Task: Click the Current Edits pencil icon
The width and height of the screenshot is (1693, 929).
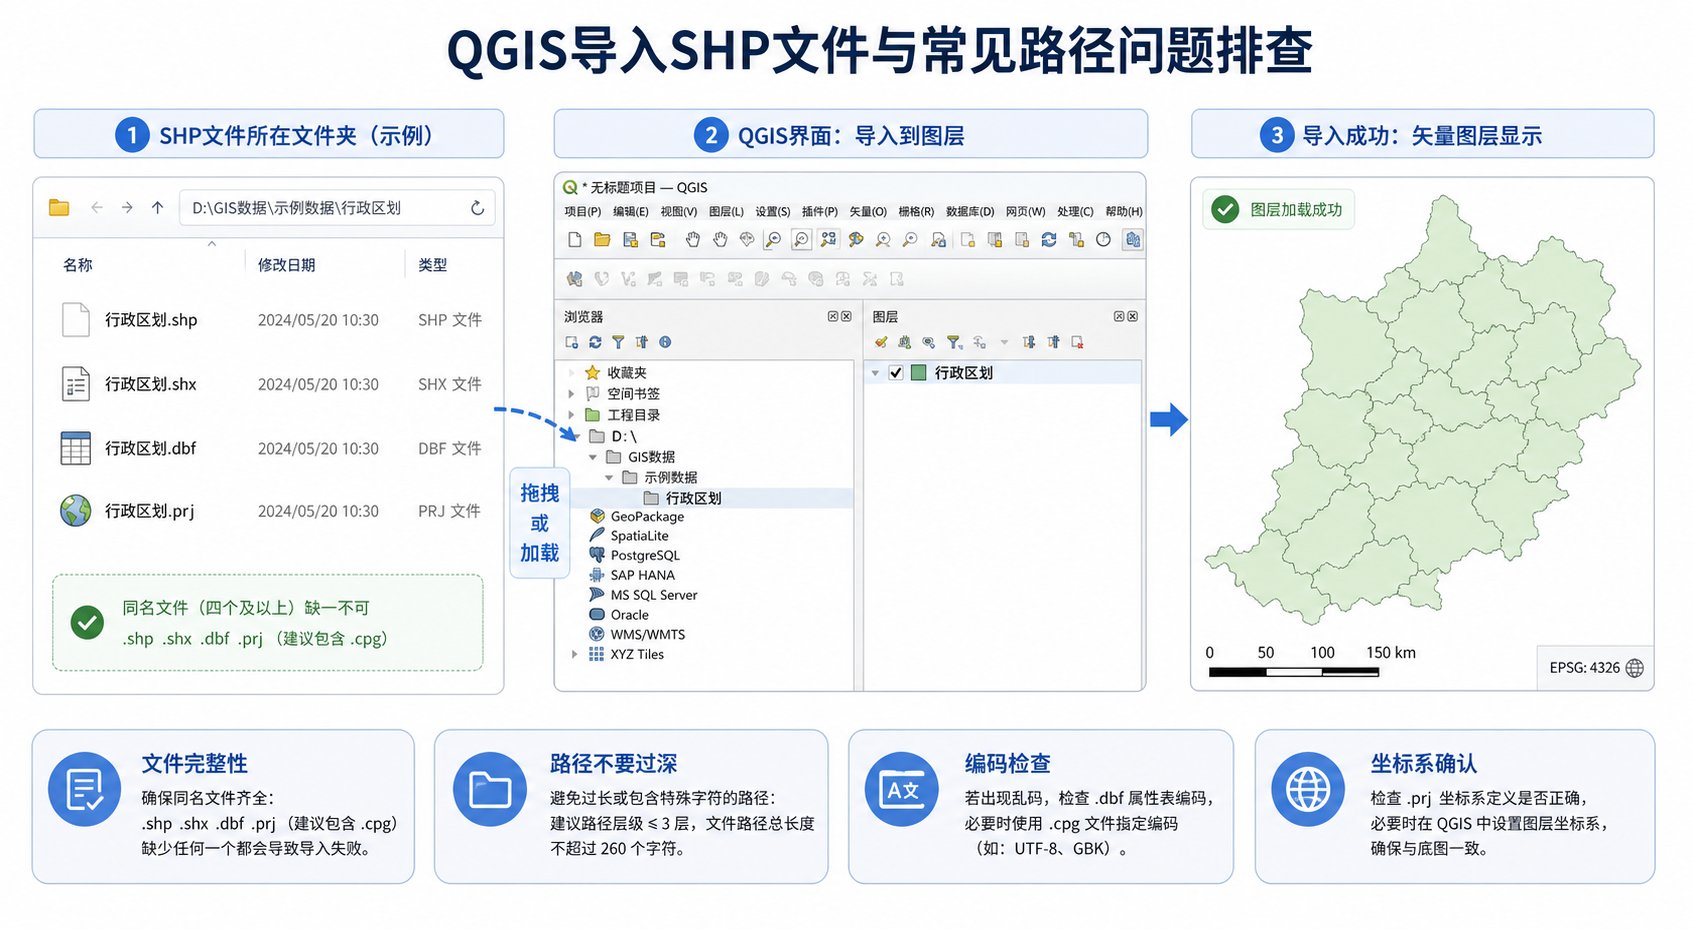Action: [575, 278]
